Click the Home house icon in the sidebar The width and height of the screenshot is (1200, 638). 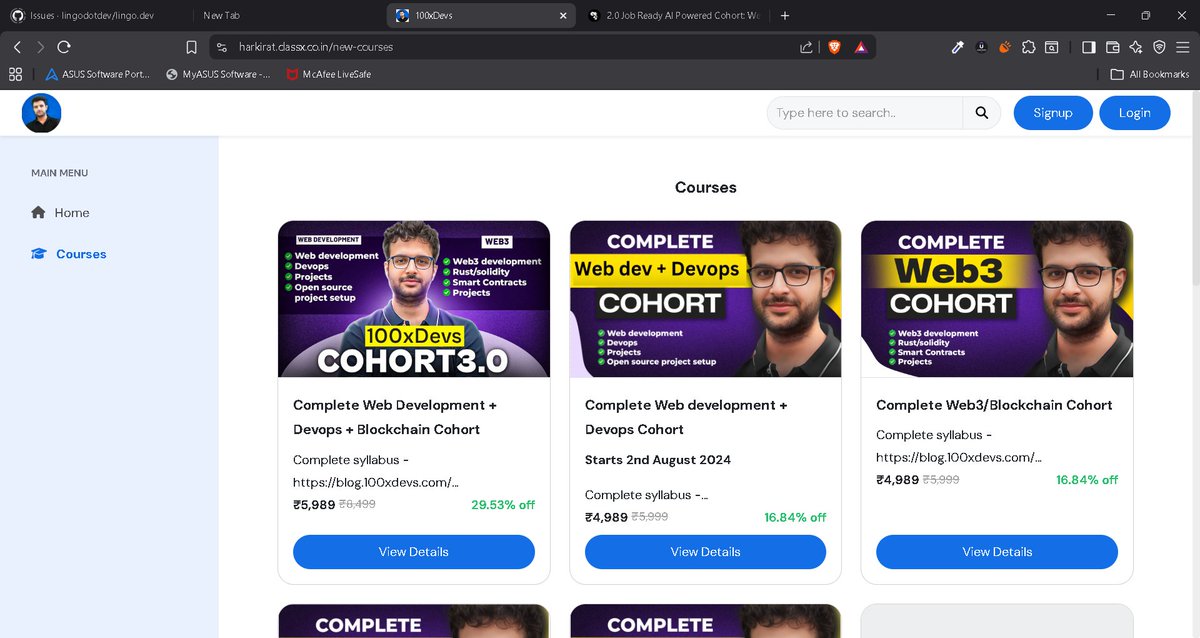coord(38,212)
